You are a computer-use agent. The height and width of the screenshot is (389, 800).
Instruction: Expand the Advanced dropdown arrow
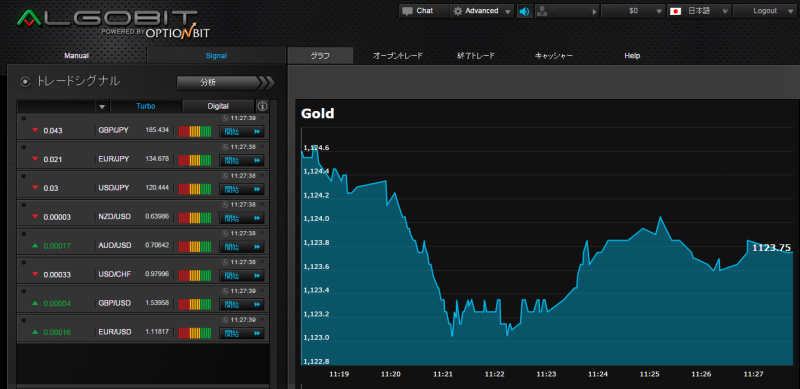click(508, 12)
